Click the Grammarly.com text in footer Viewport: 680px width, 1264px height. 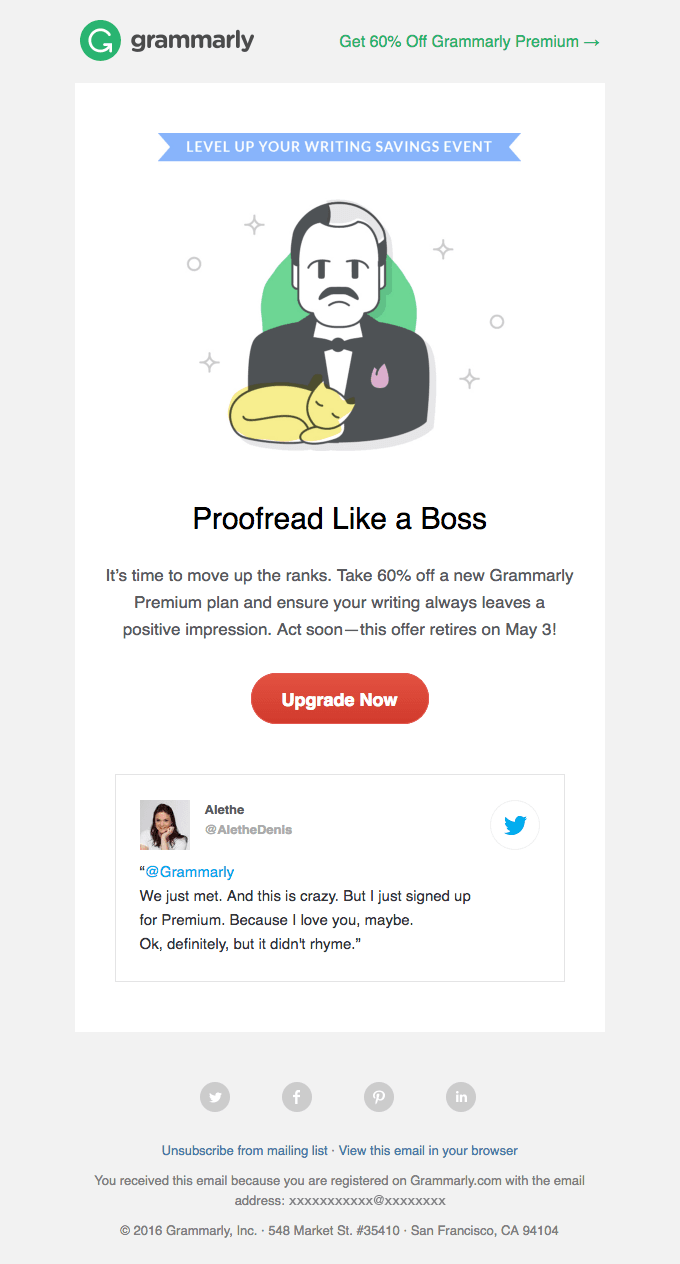(x=455, y=1181)
